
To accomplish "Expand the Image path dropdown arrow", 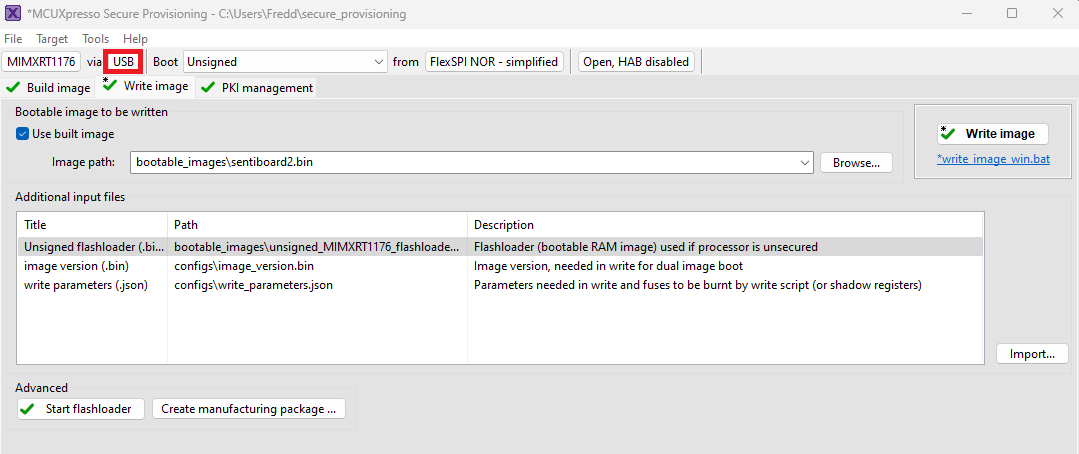I will [805, 163].
